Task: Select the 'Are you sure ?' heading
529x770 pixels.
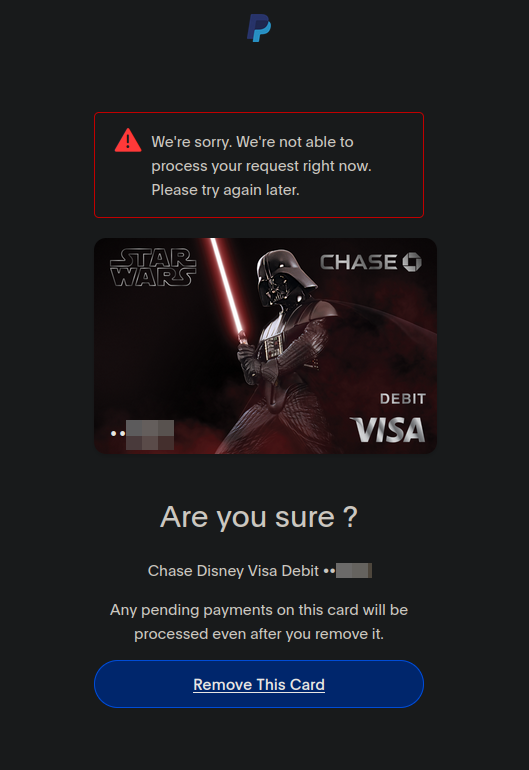Action: tap(259, 517)
